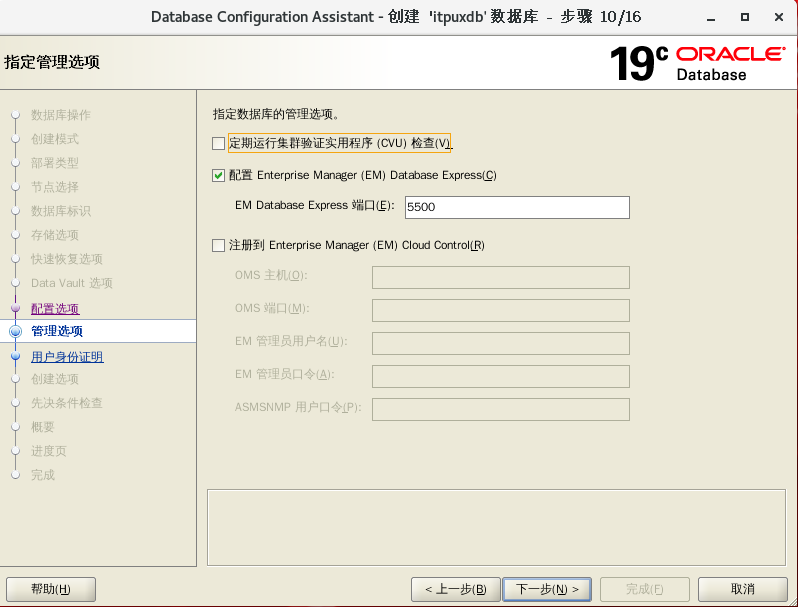798x607 pixels.
Task: Close the Database Configuration Assistant window
Action: tap(779, 17)
